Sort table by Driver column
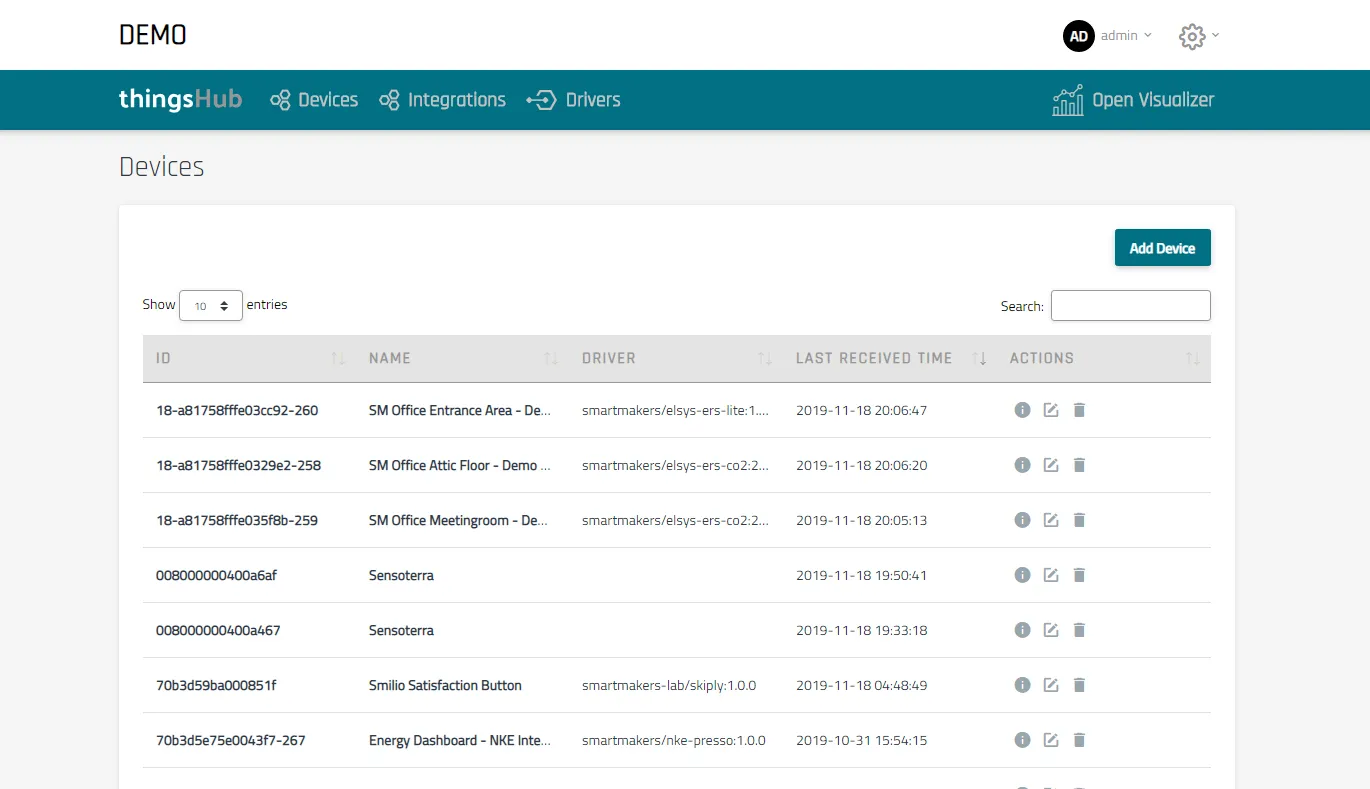 click(x=676, y=358)
